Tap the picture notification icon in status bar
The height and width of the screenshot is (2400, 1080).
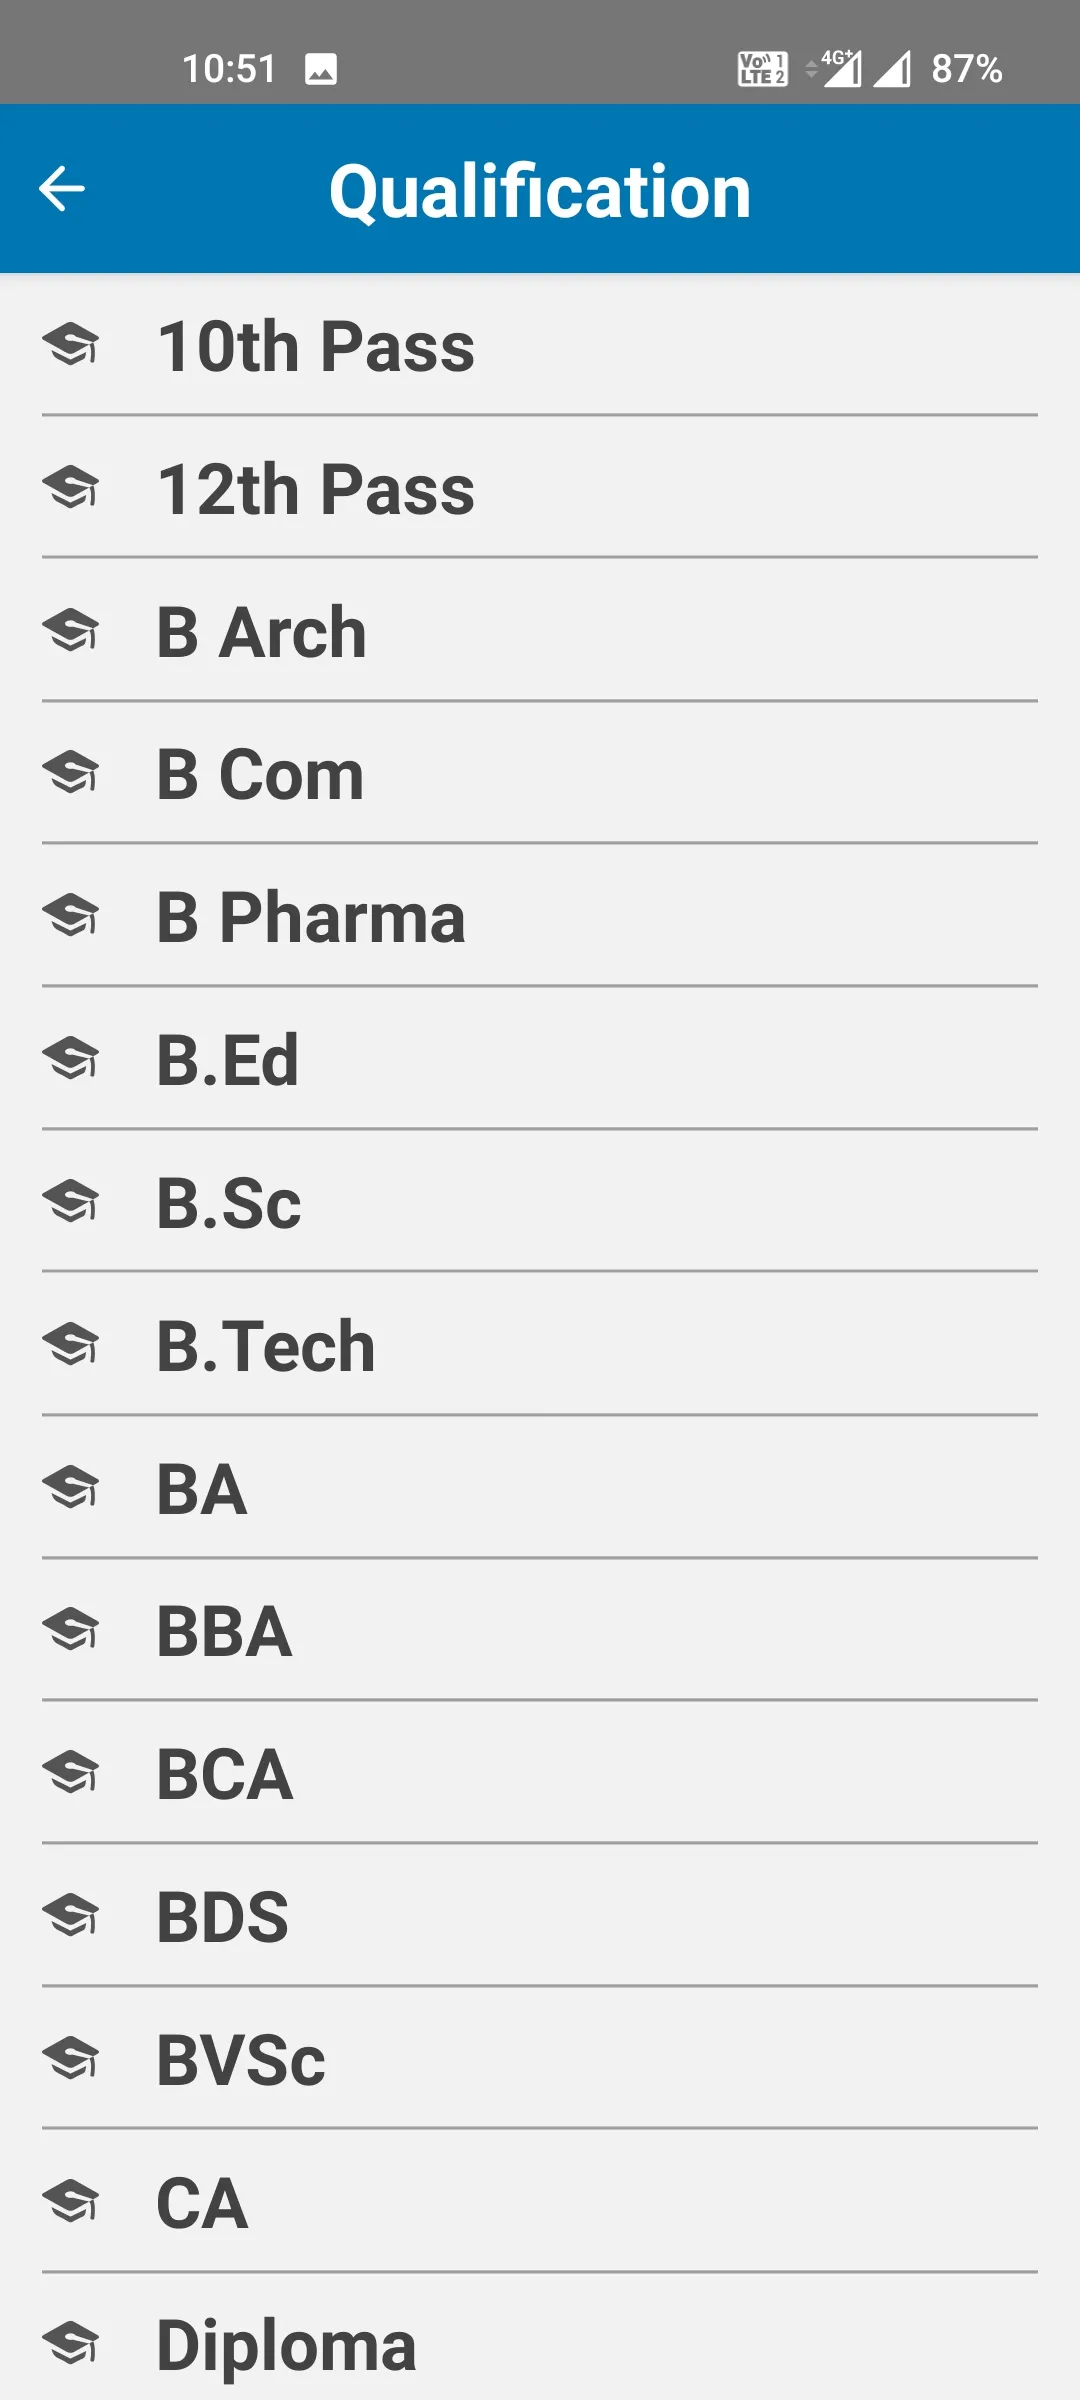(321, 70)
